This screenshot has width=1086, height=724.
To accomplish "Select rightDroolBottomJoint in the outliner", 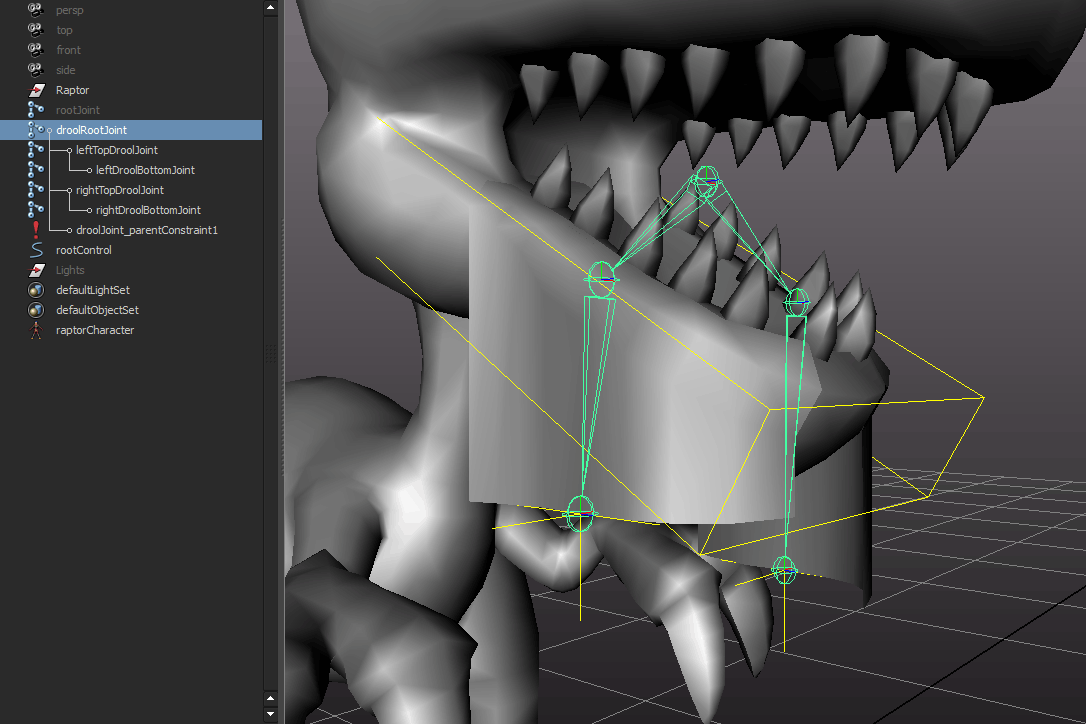I will [x=148, y=210].
